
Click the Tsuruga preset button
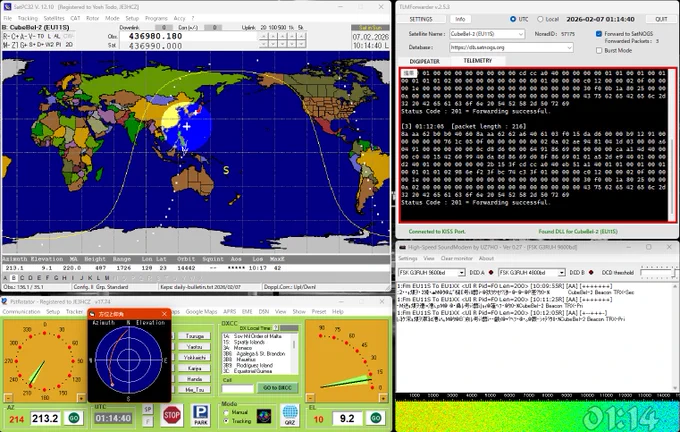pos(194,336)
